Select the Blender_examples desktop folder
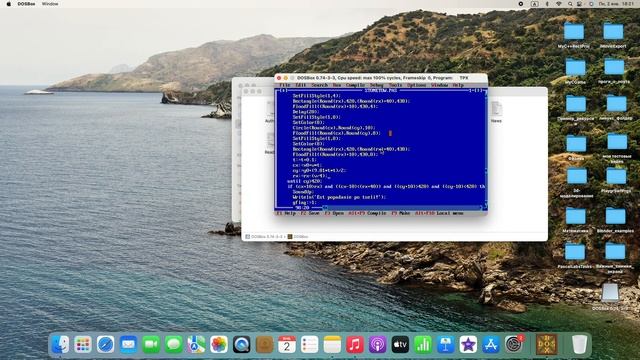640x360 pixels. (616, 216)
